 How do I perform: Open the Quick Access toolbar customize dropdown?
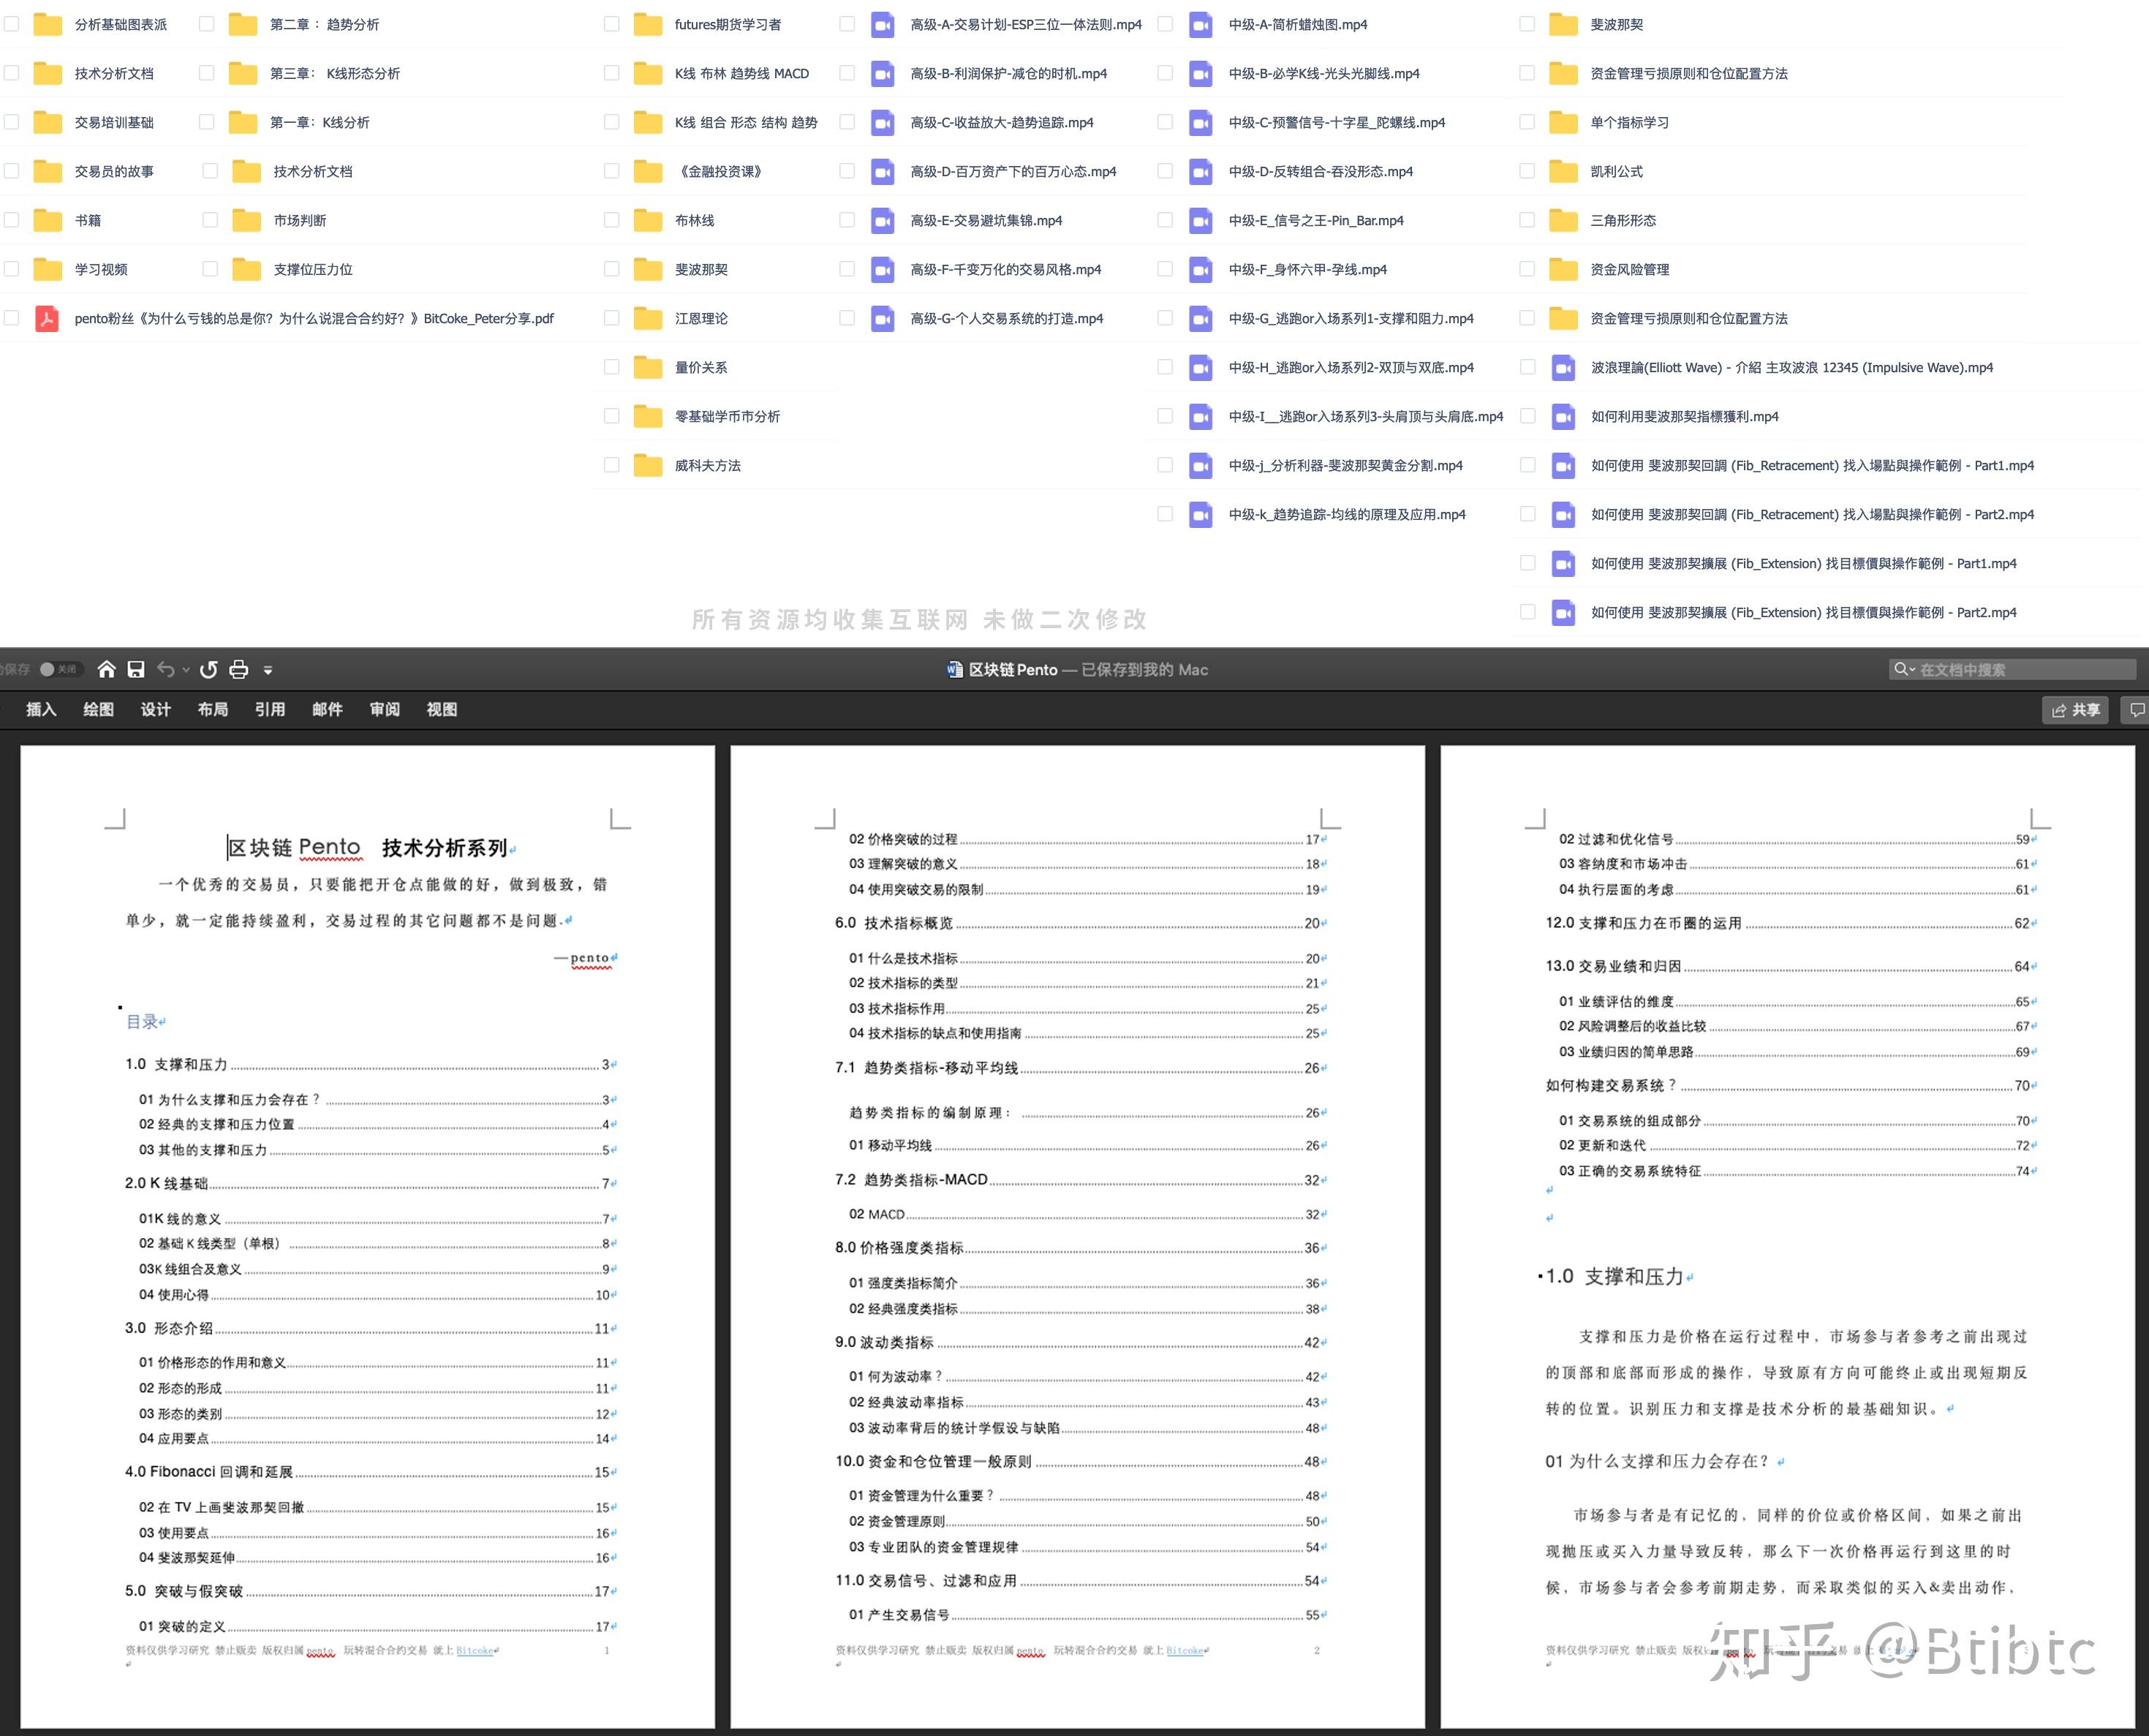point(267,670)
